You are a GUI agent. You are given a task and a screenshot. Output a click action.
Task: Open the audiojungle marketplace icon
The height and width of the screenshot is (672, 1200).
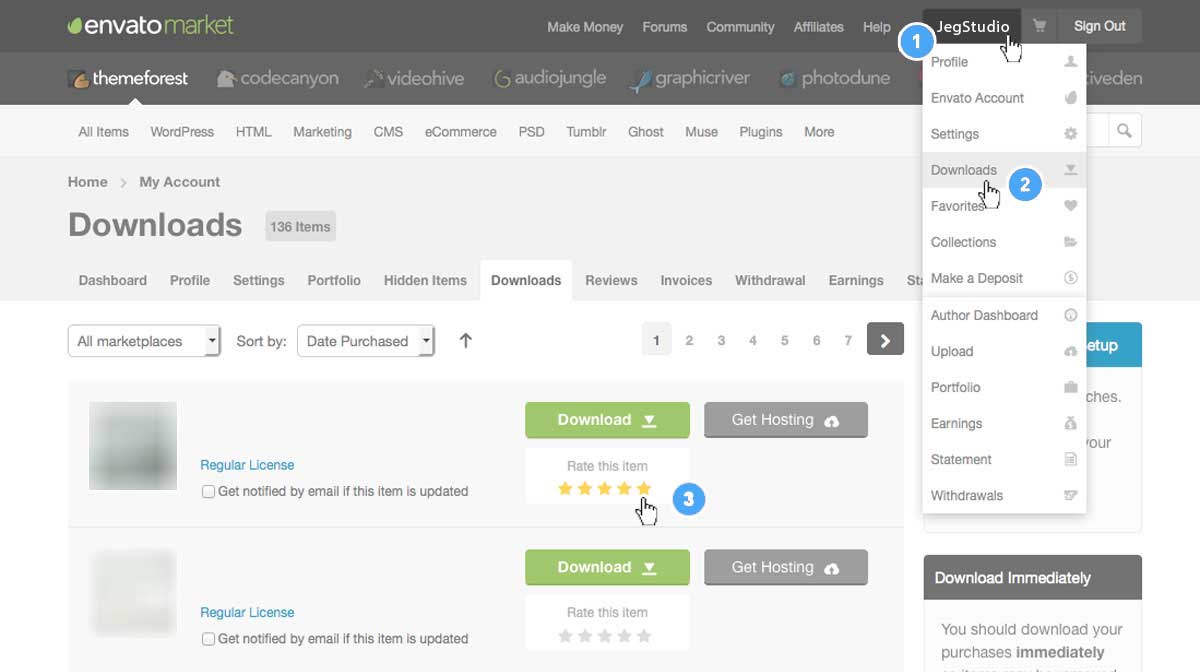(503, 79)
